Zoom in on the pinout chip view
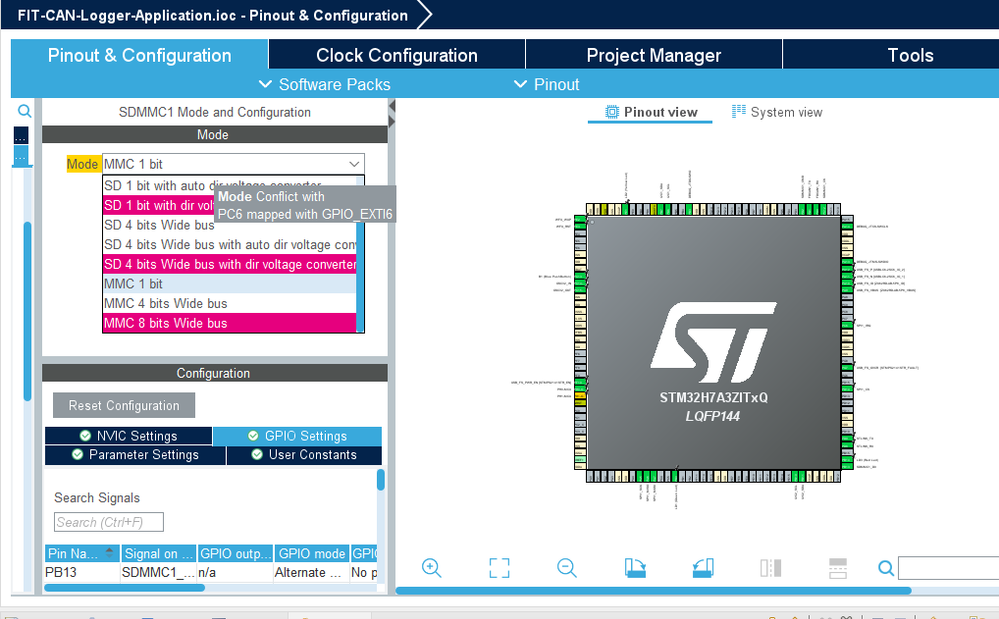 pyautogui.click(x=431, y=567)
